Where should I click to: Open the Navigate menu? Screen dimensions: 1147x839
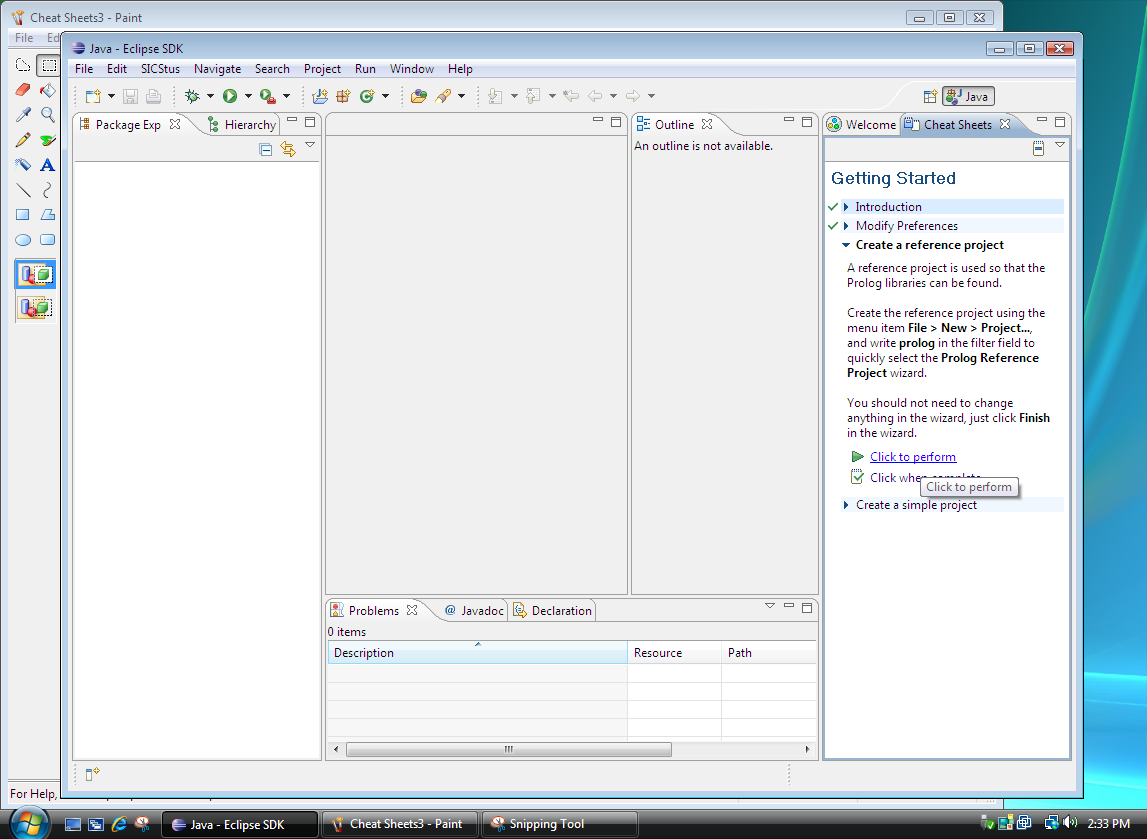point(217,69)
